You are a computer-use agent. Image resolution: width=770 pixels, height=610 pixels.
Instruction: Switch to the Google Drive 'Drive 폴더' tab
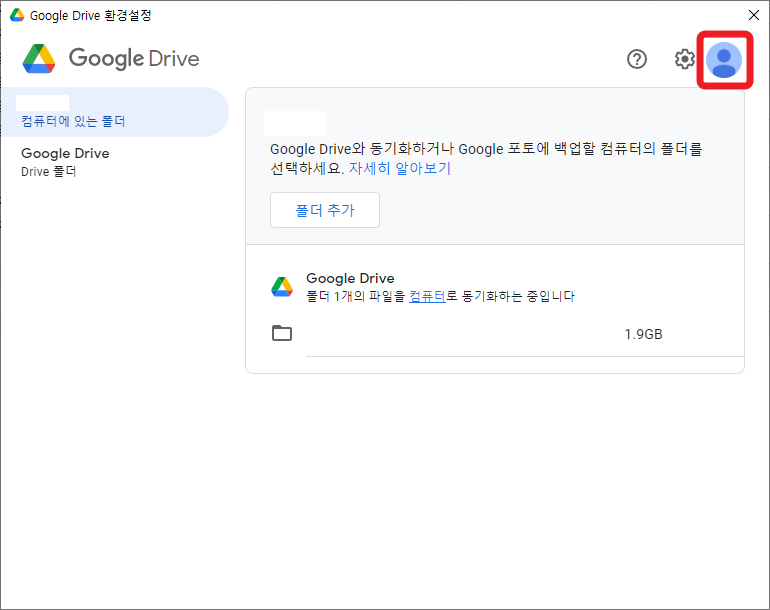115,162
